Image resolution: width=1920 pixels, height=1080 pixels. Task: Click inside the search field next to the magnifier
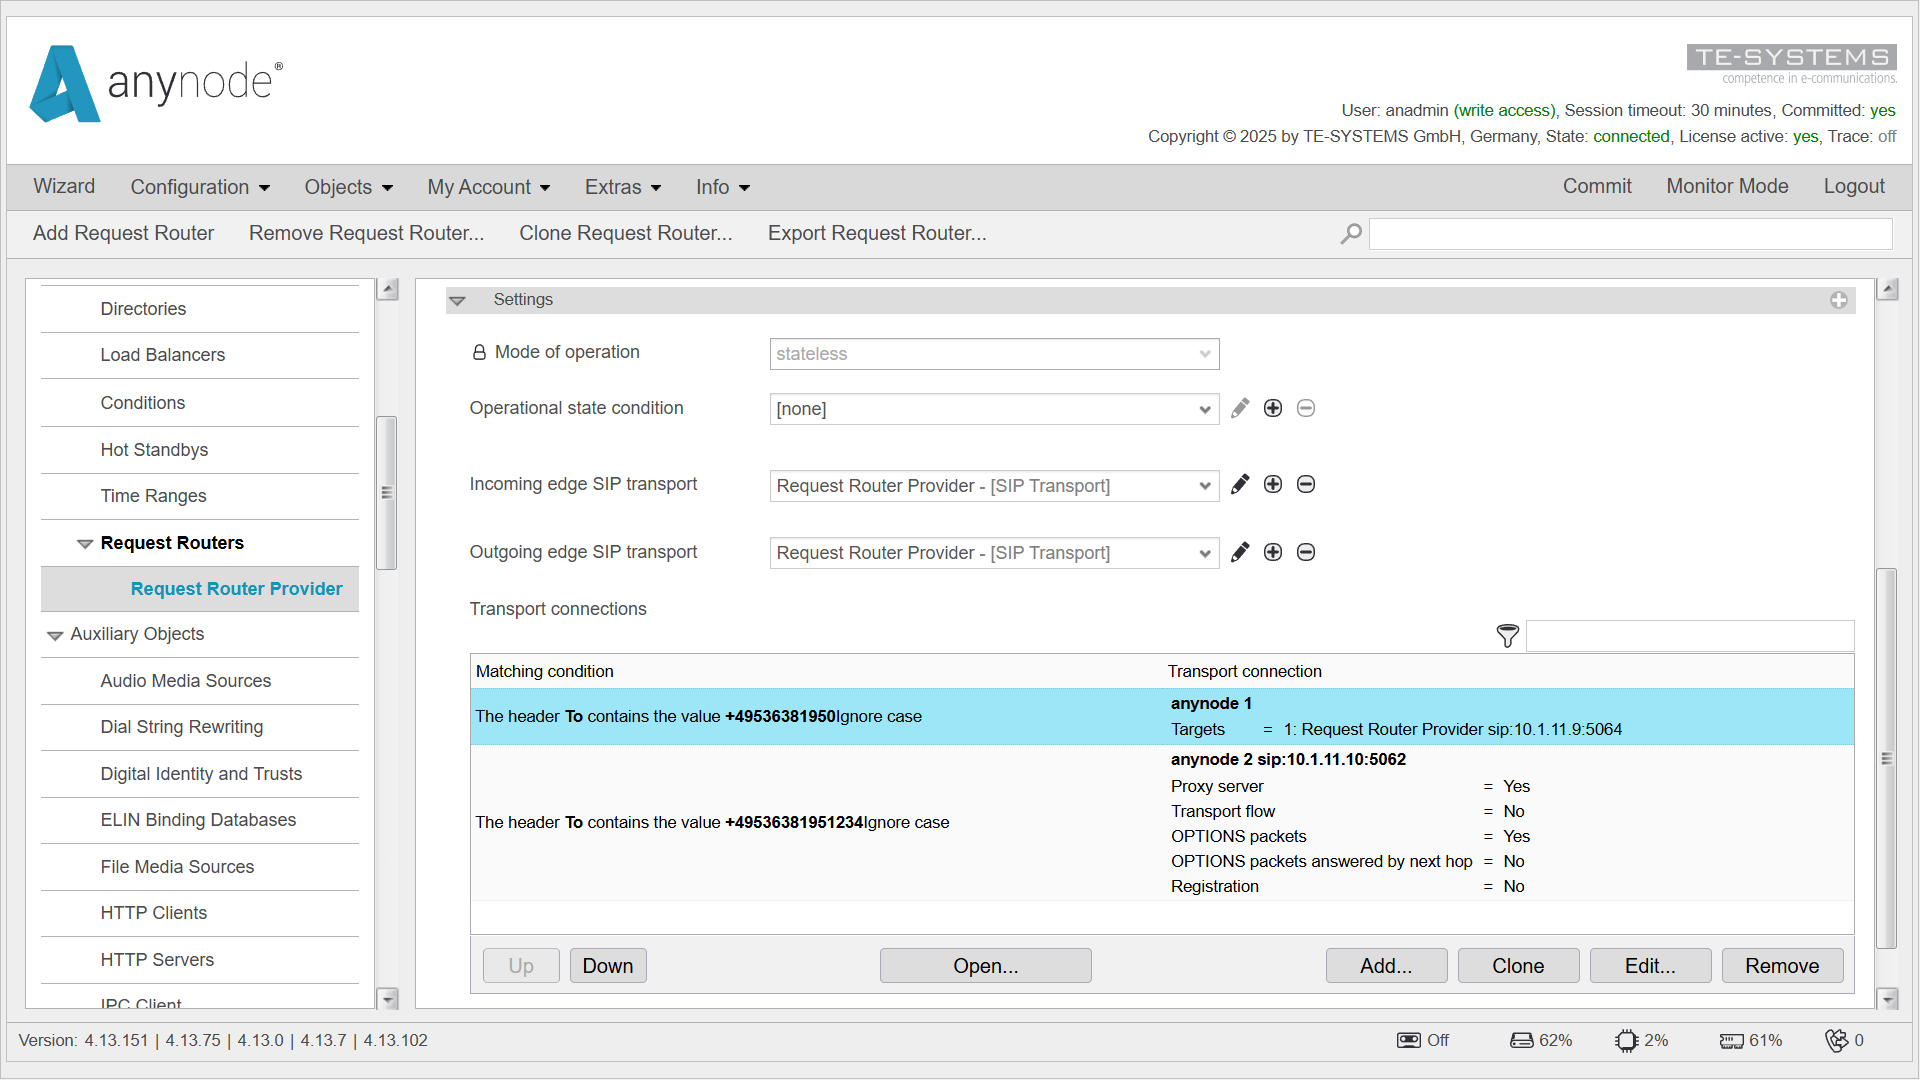pyautogui.click(x=1628, y=233)
